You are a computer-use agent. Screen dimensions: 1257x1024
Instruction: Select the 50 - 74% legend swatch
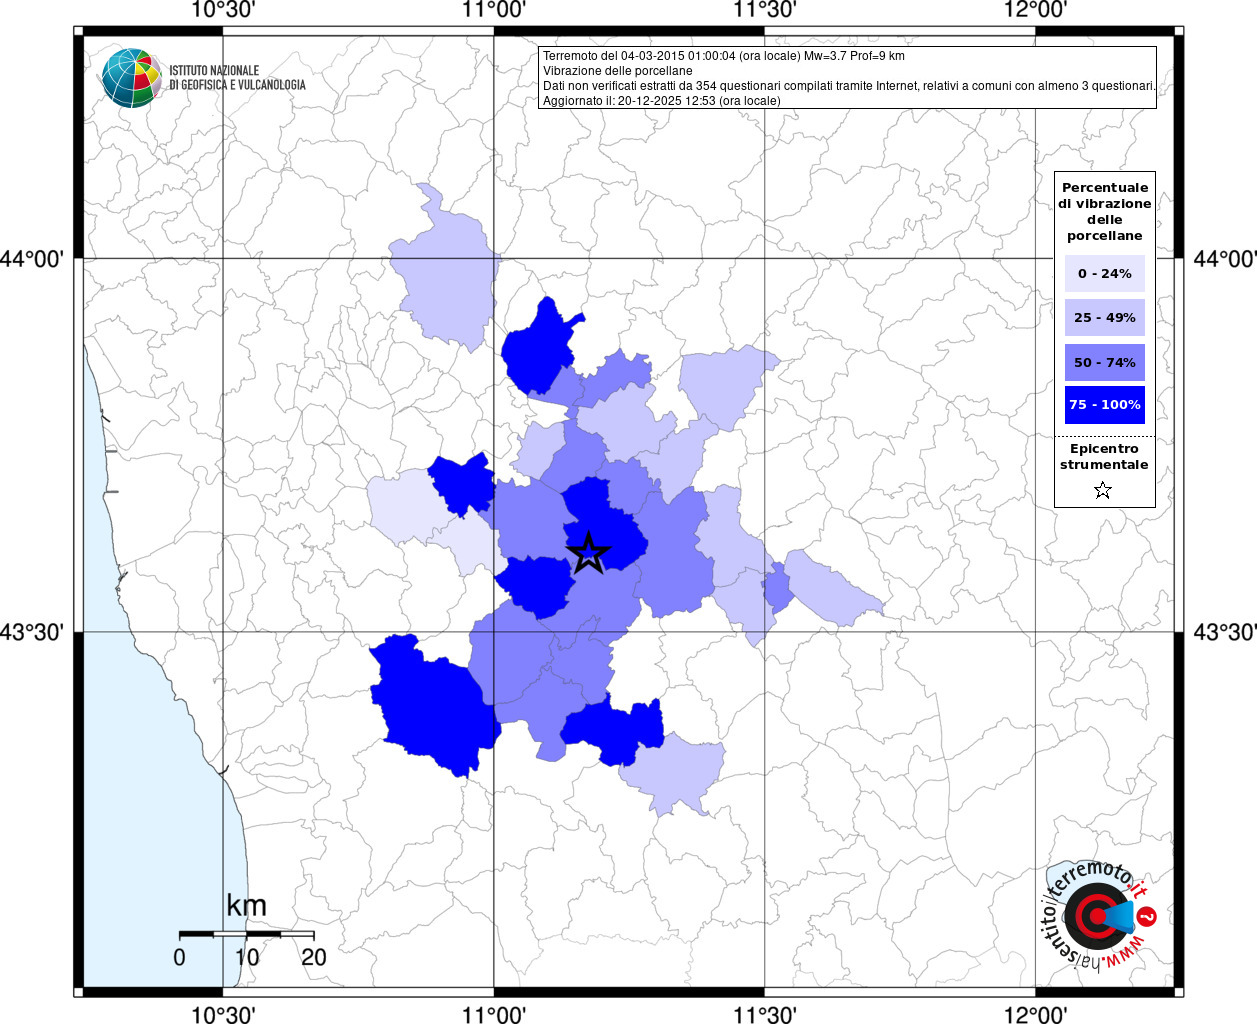pos(1104,362)
